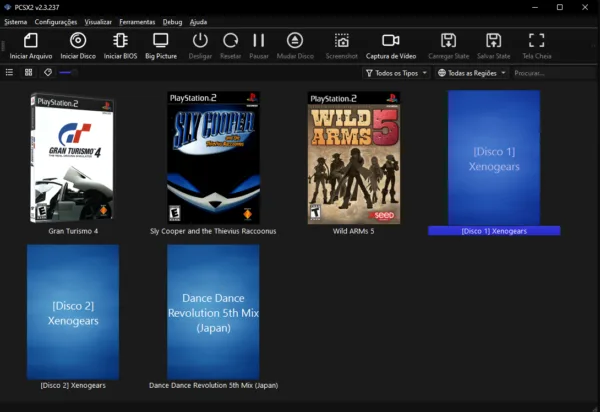Viewport: 600px width, 412px height.
Task: Maximize the PCSX2 window
Action: click(560, 7)
